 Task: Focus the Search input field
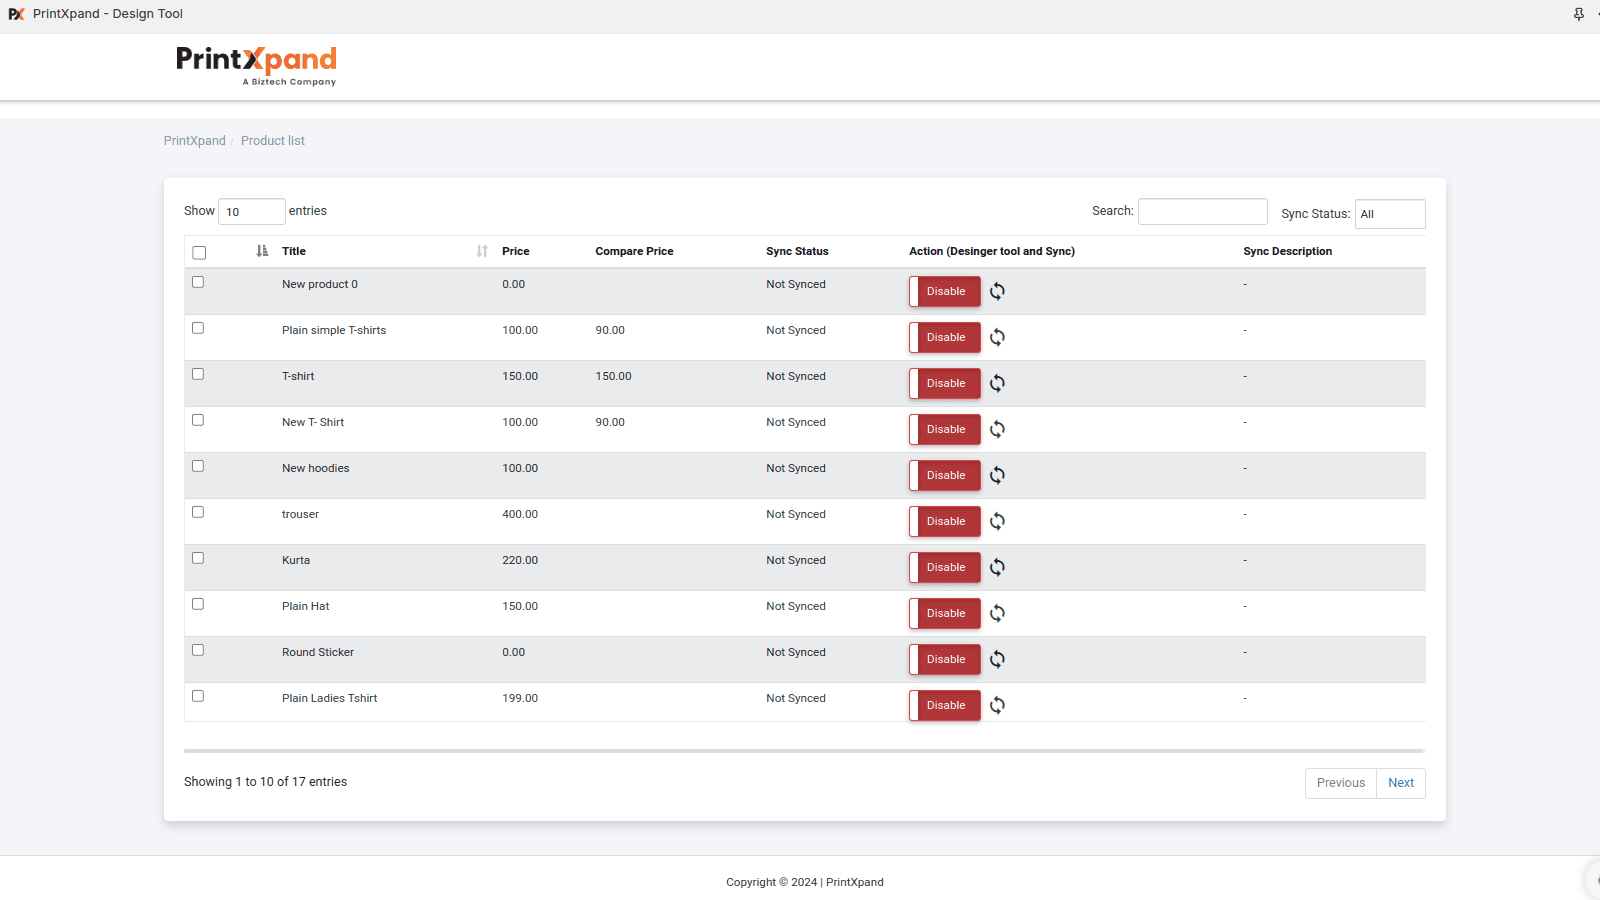(1202, 212)
